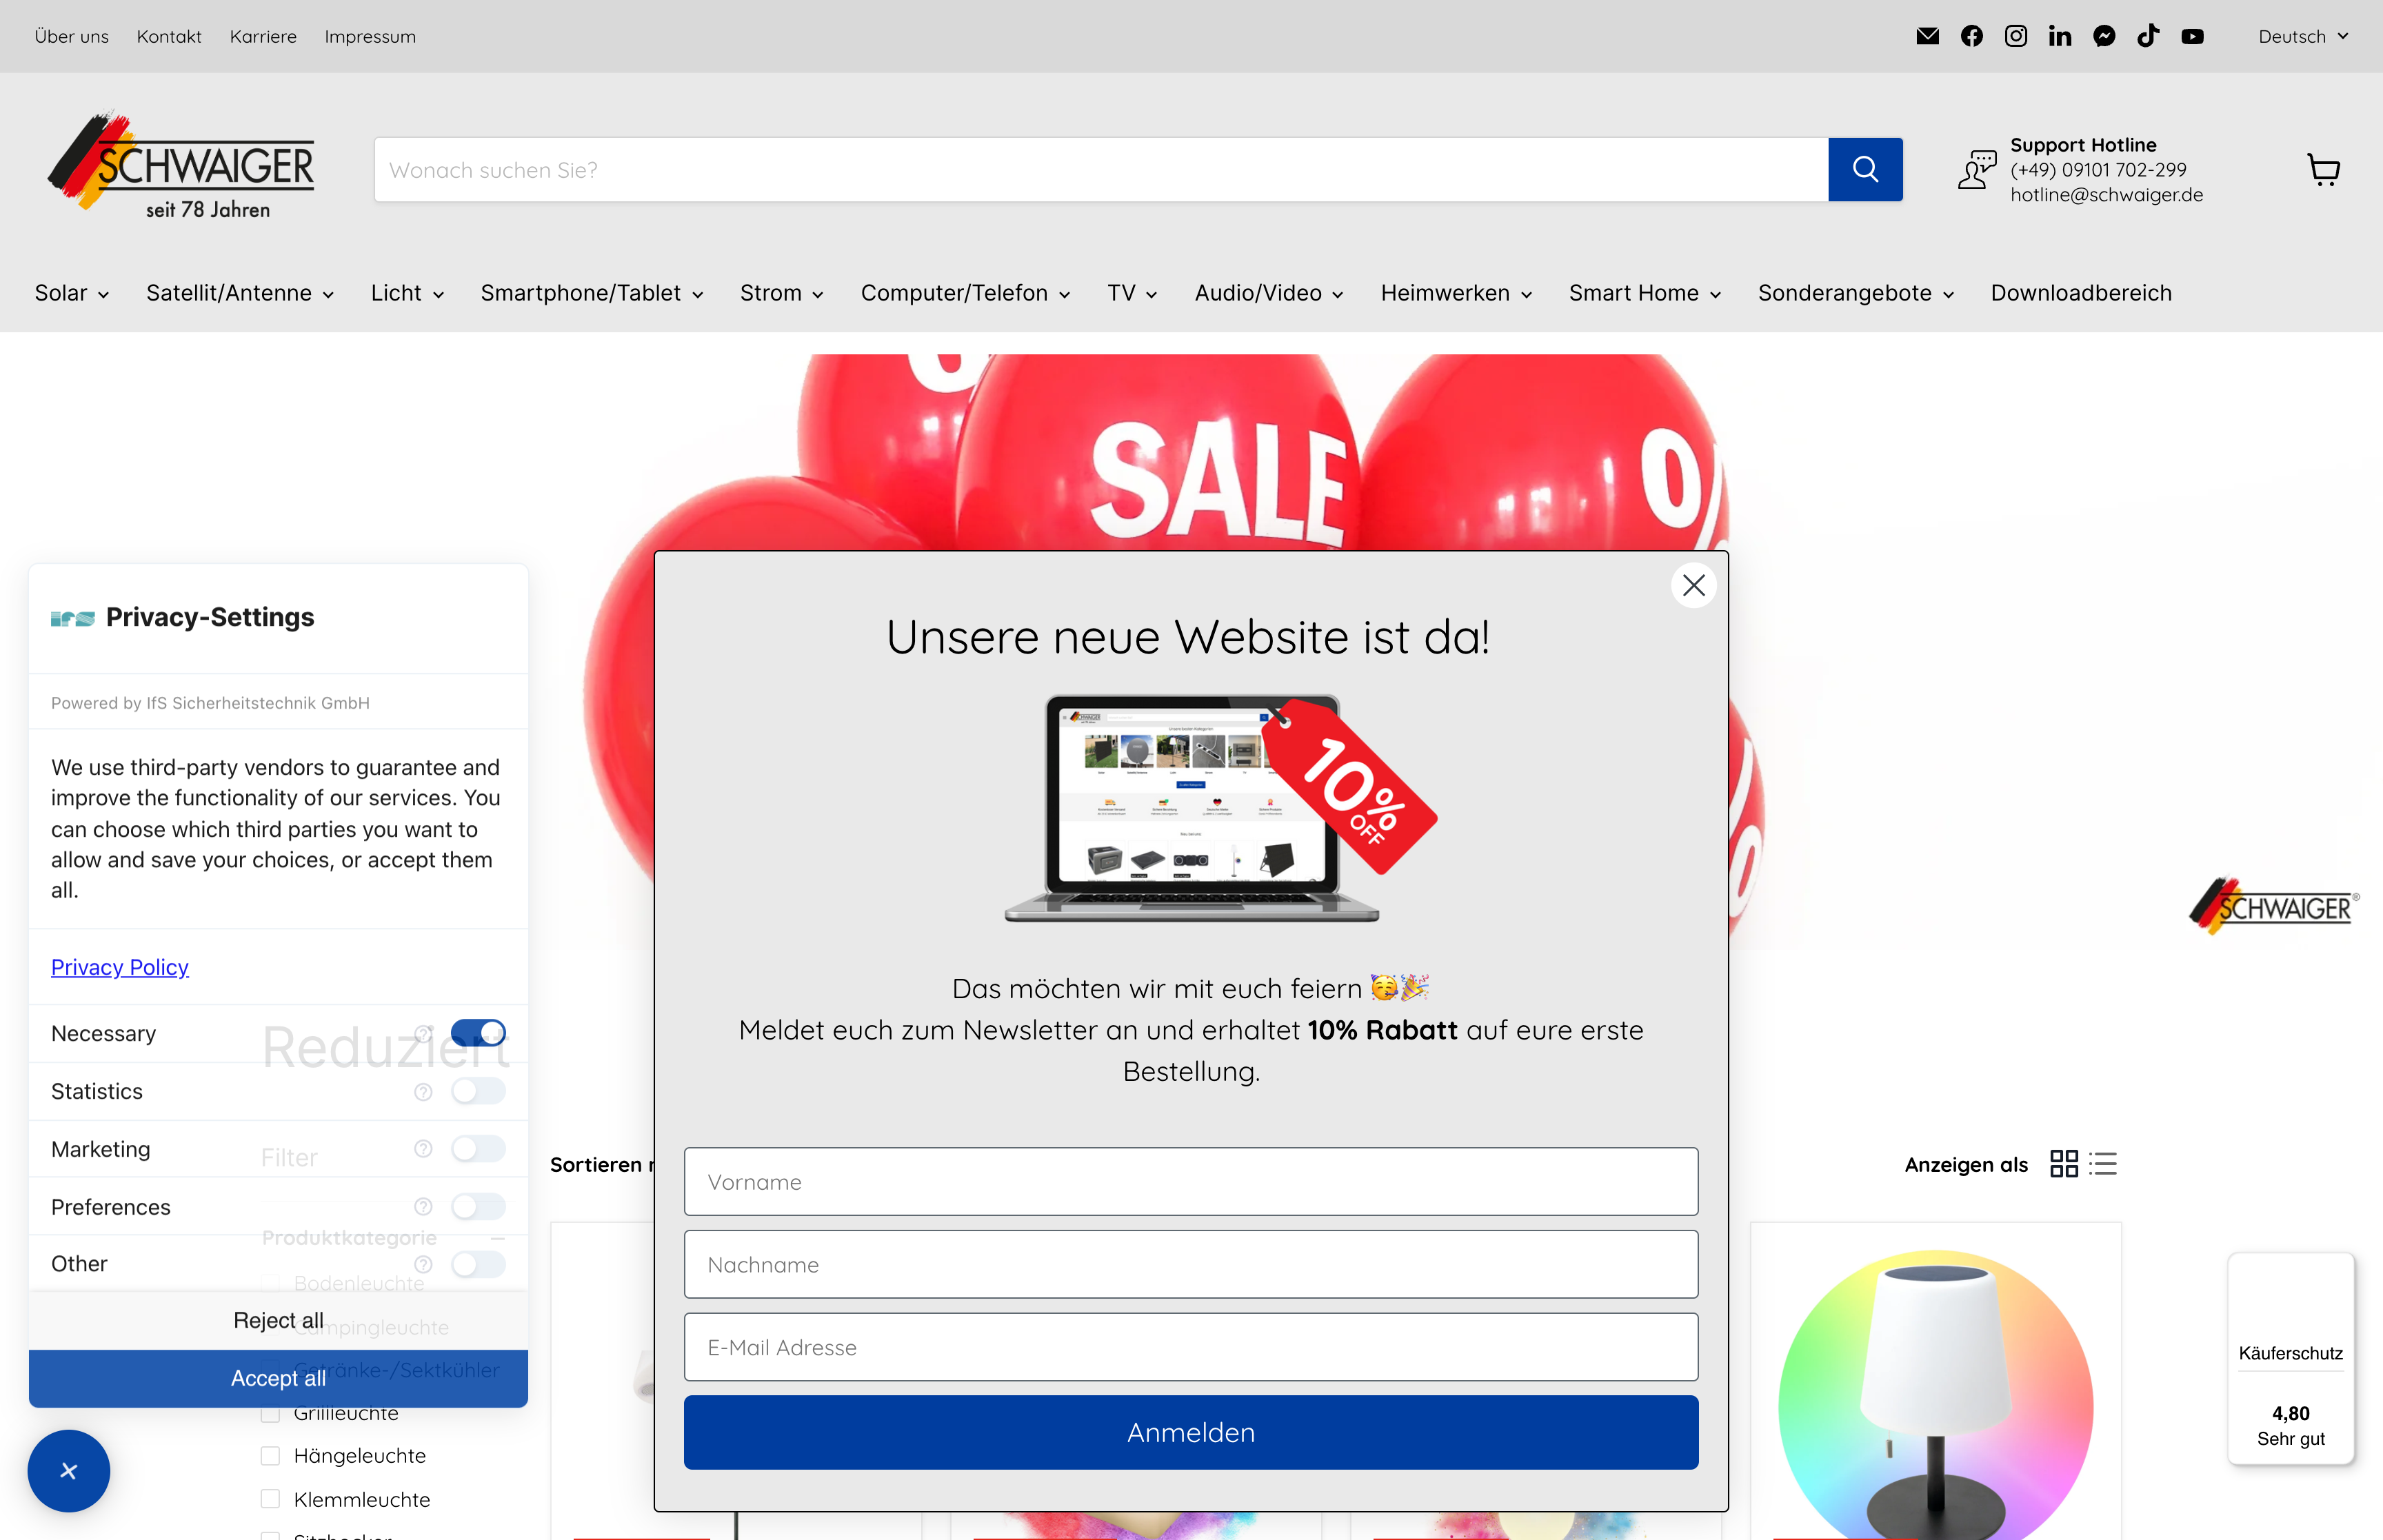Viewport: 2383px width, 1540px height.
Task: Open the Kontakt menu item
Action: (169, 36)
